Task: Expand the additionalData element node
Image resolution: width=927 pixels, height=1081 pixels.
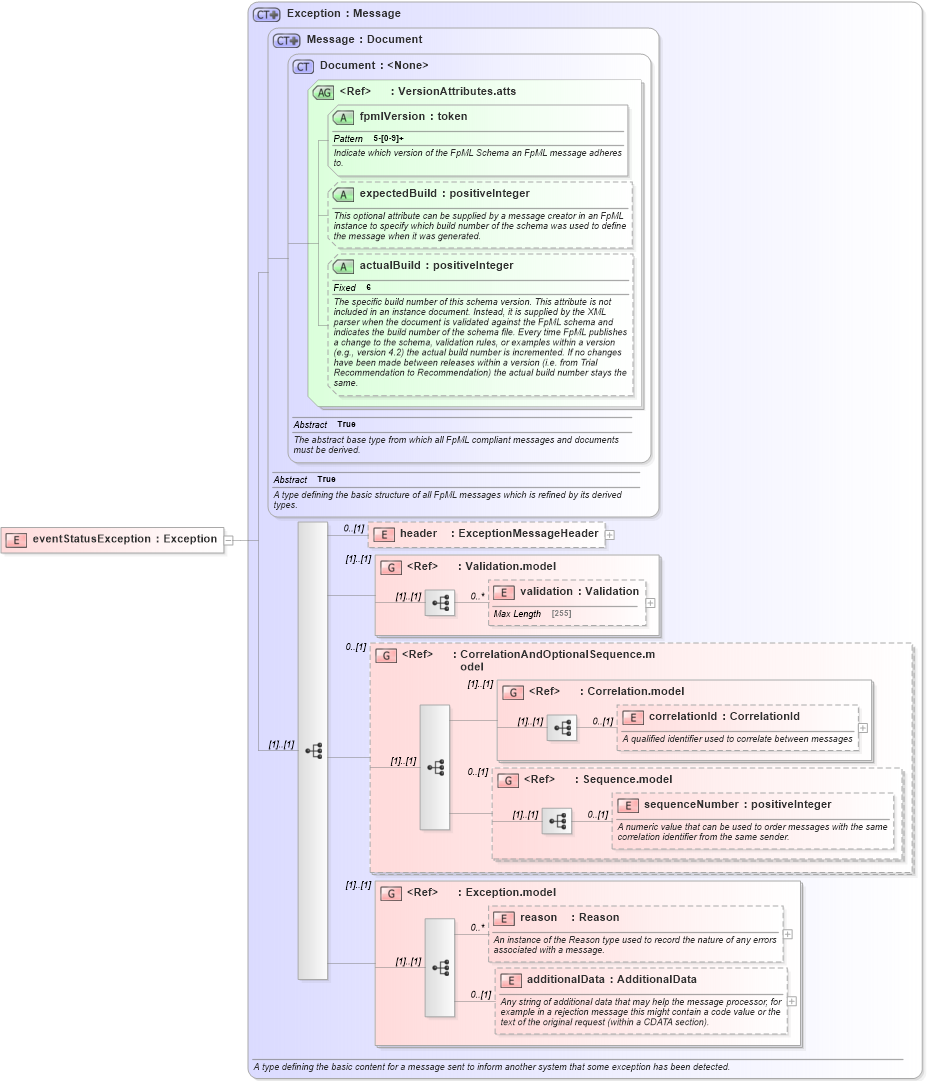Action: (x=792, y=1001)
